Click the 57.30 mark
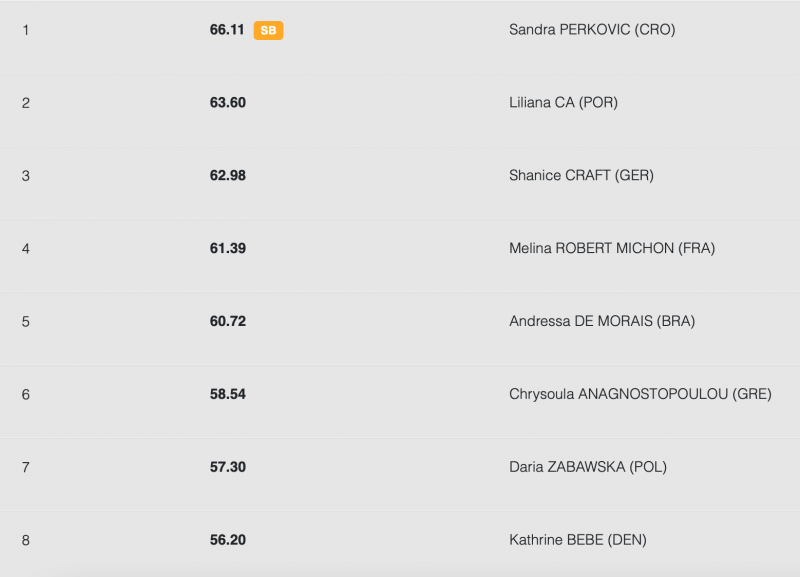 (227, 468)
